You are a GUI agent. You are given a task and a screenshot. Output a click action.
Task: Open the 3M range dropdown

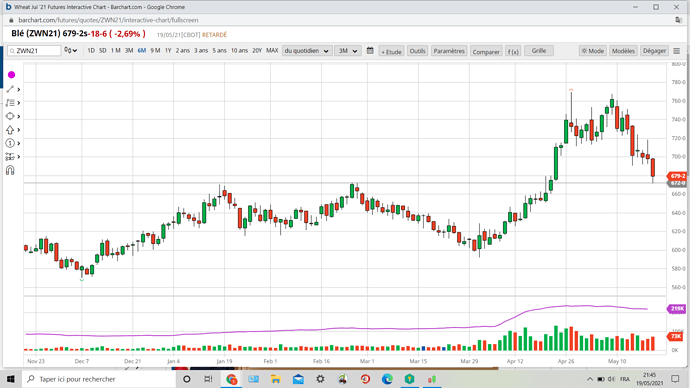pos(348,51)
